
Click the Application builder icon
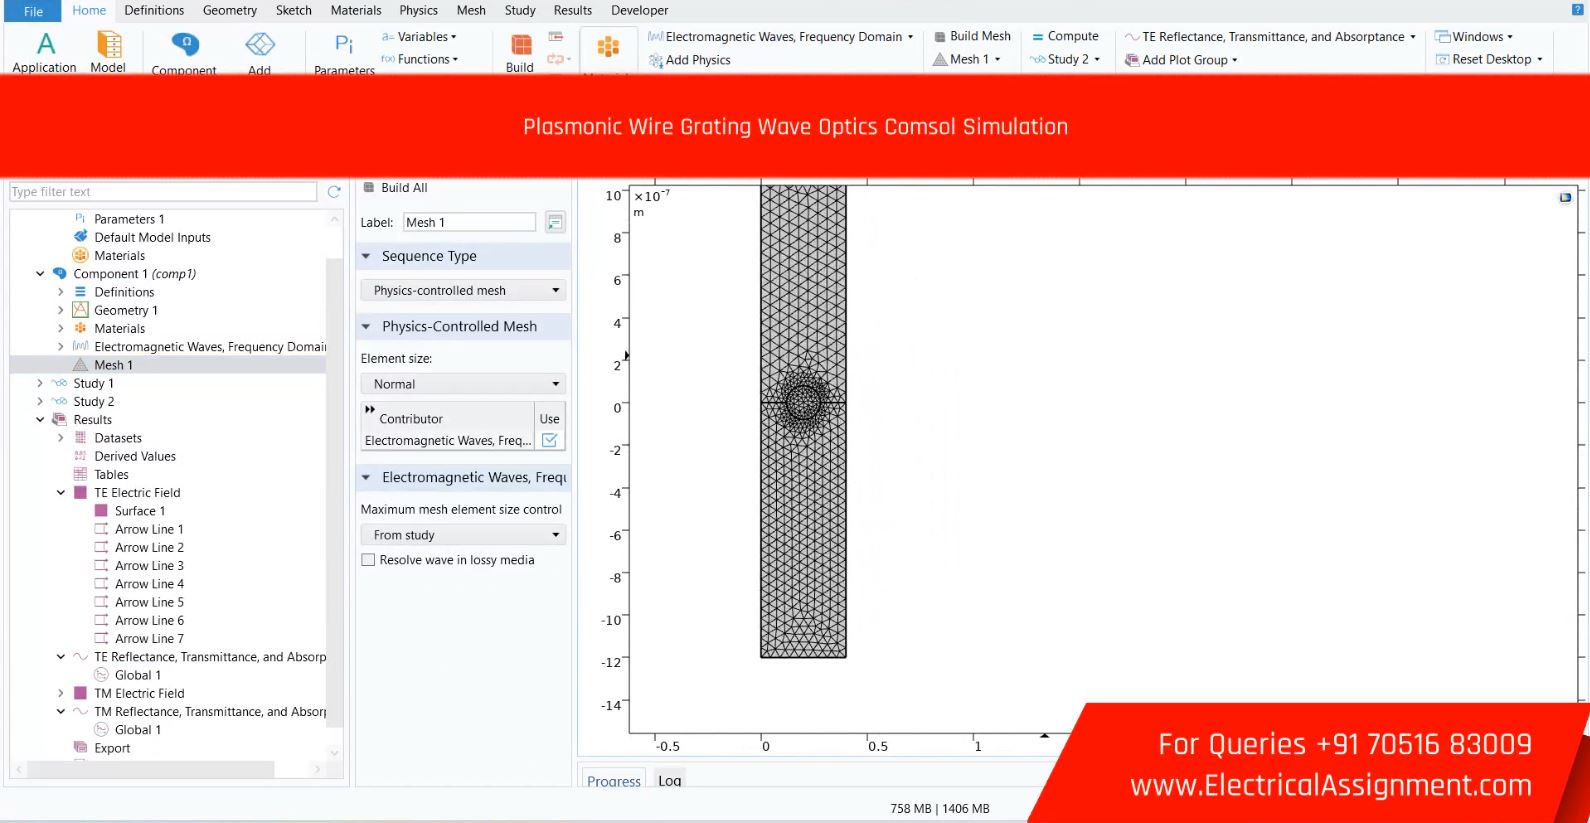point(45,45)
